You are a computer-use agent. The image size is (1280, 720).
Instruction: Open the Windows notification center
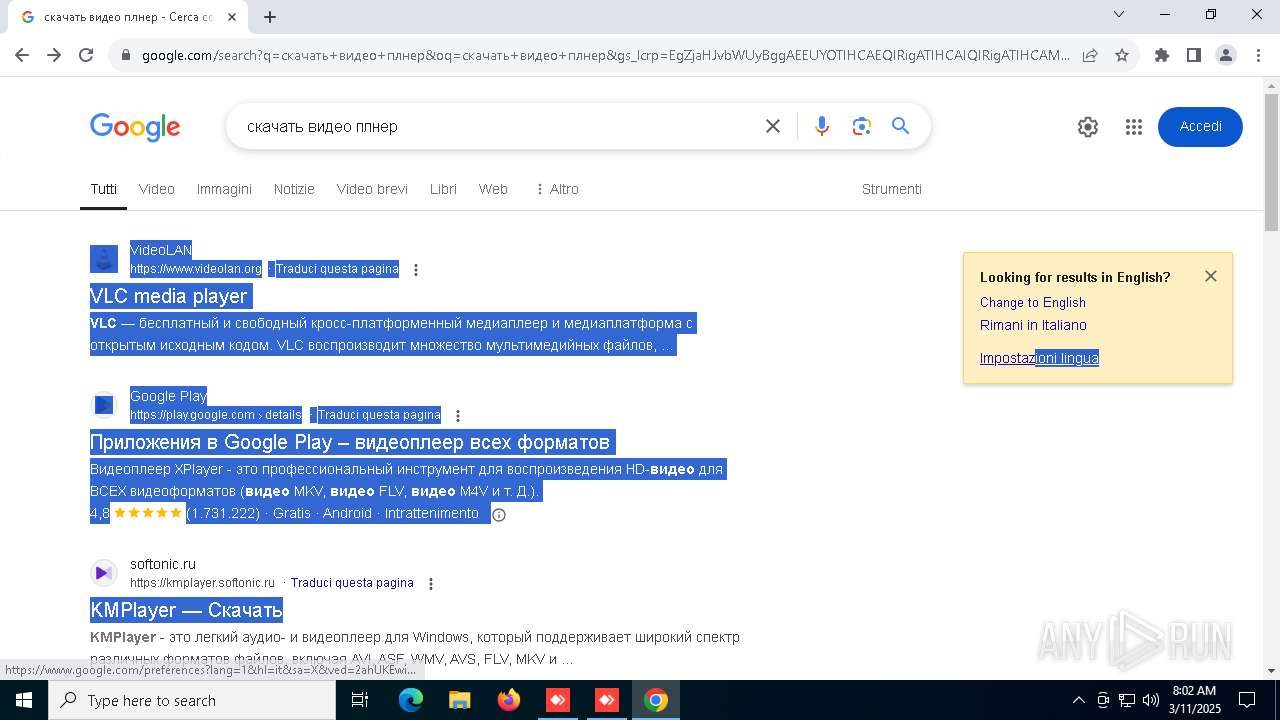[1247, 700]
